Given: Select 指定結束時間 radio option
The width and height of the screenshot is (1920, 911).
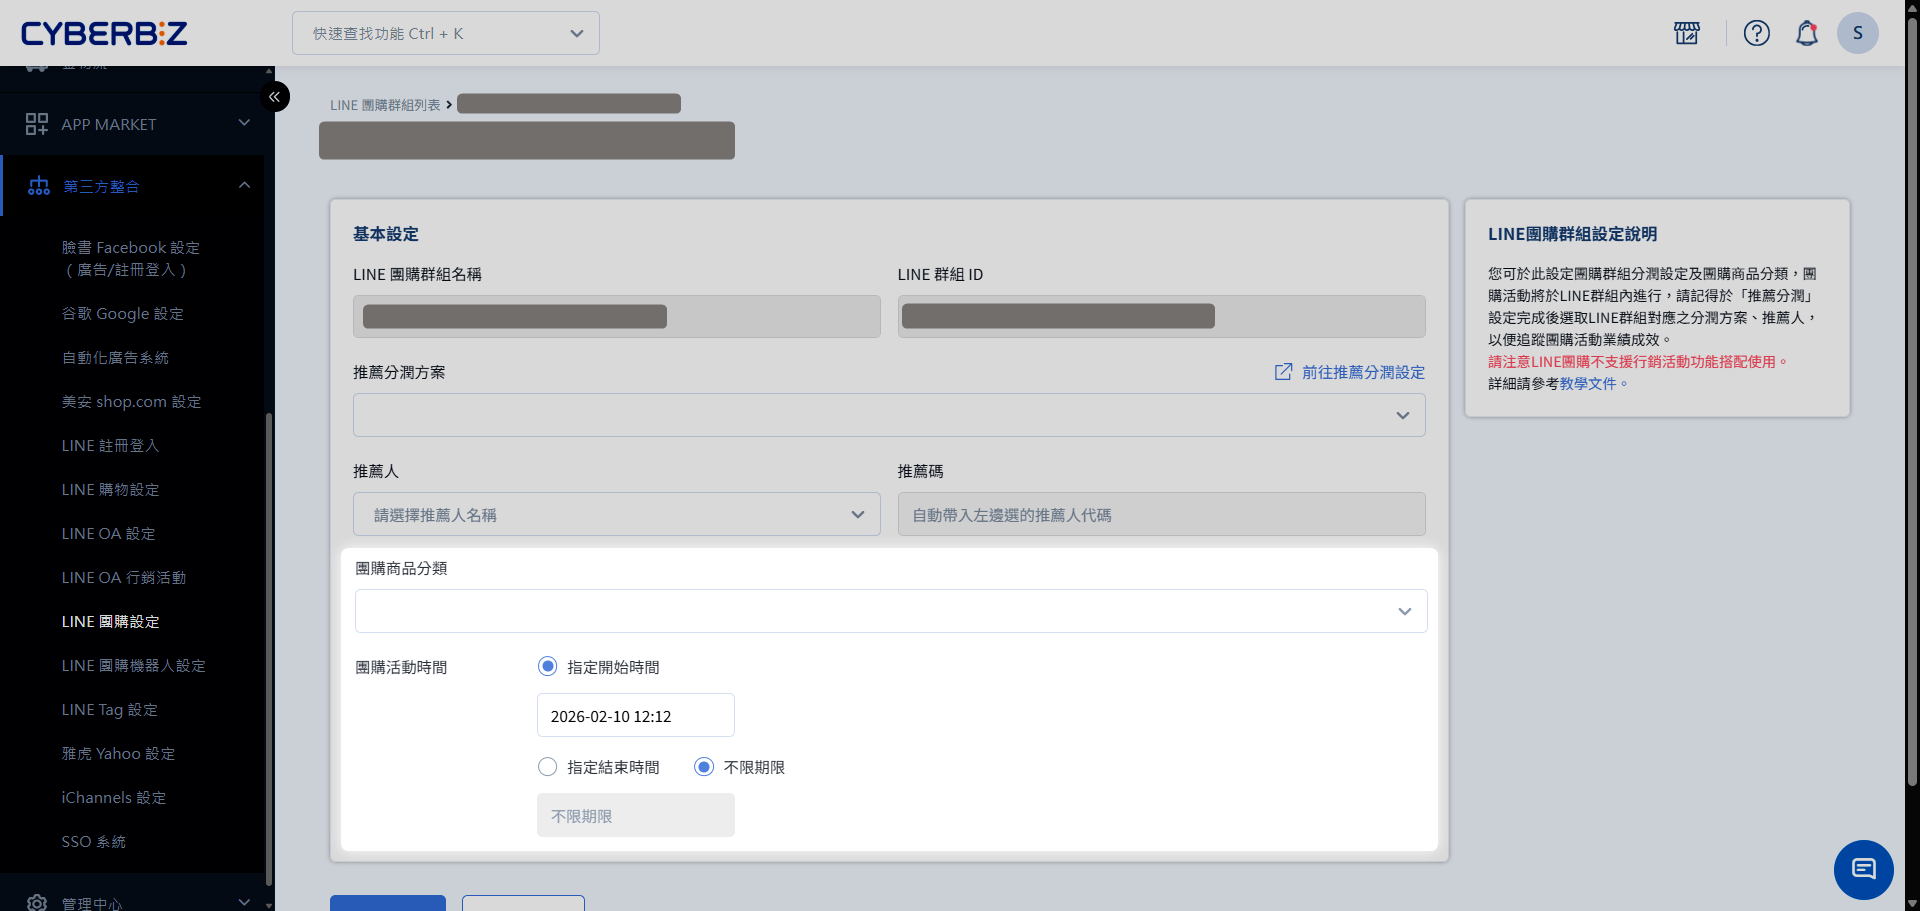Looking at the screenshot, I should [x=548, y=767].
